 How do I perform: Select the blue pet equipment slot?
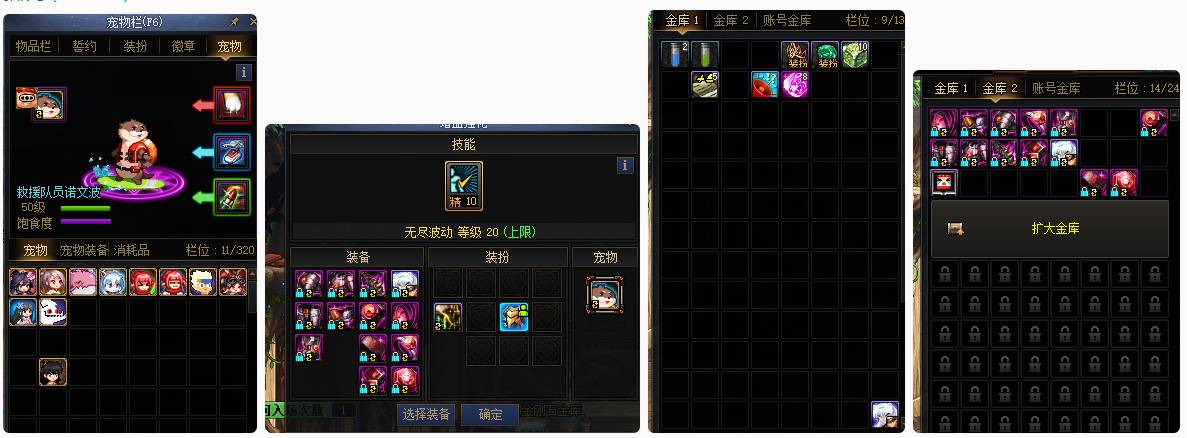click(x=232, y=151)
